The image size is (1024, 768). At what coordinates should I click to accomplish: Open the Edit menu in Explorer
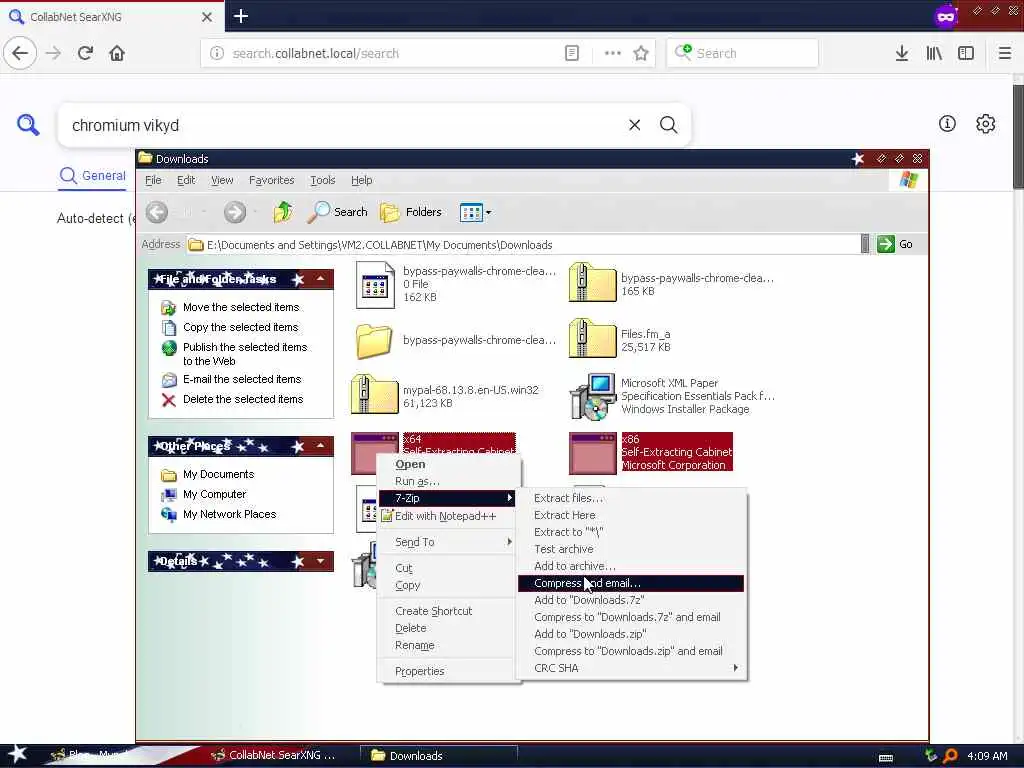coord(186,180)
